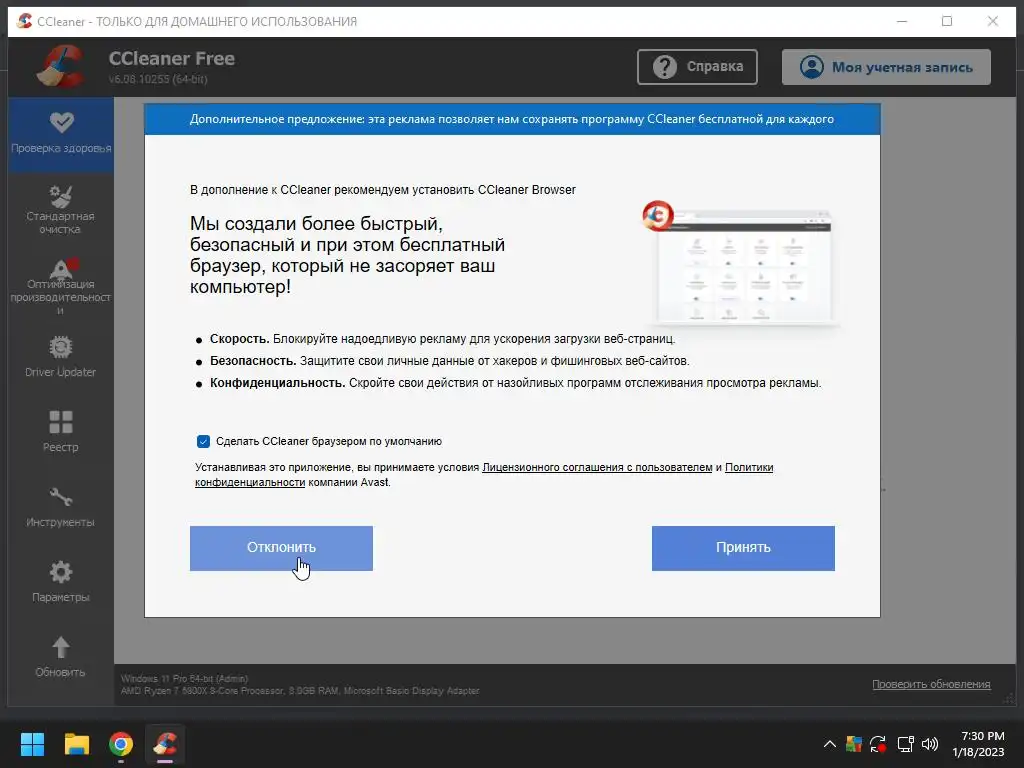Click the Безопасность bullet text

449,361
